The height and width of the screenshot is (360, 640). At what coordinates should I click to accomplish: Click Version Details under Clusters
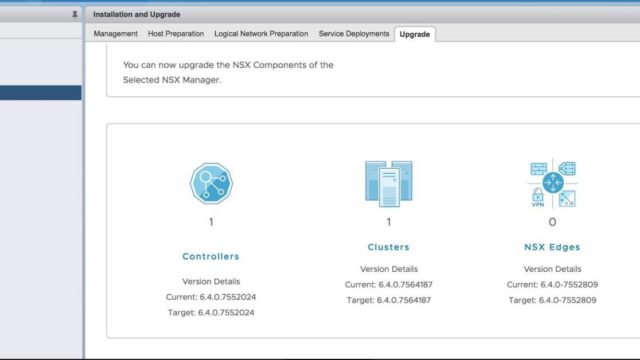[x=389, y=269]
